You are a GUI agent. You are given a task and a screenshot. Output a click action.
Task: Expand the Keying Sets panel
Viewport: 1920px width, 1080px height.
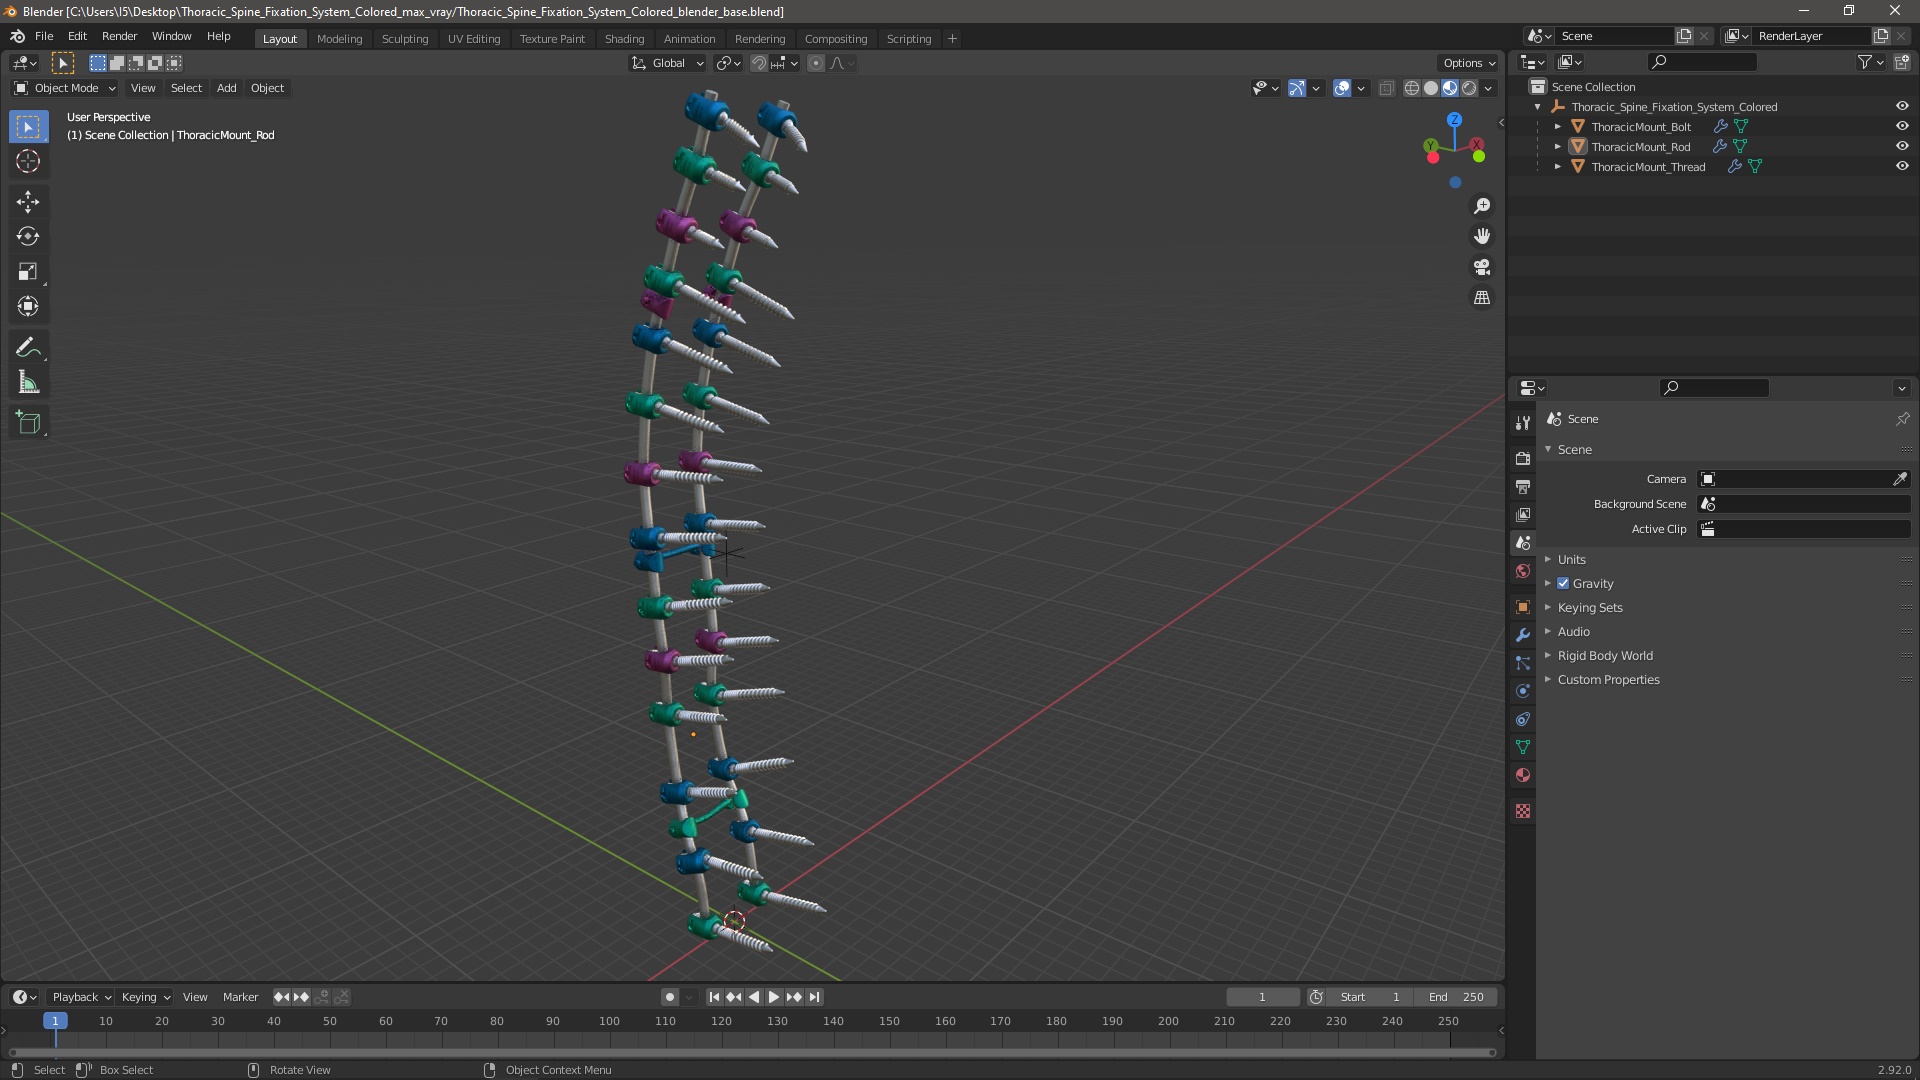pos(1589,608)
